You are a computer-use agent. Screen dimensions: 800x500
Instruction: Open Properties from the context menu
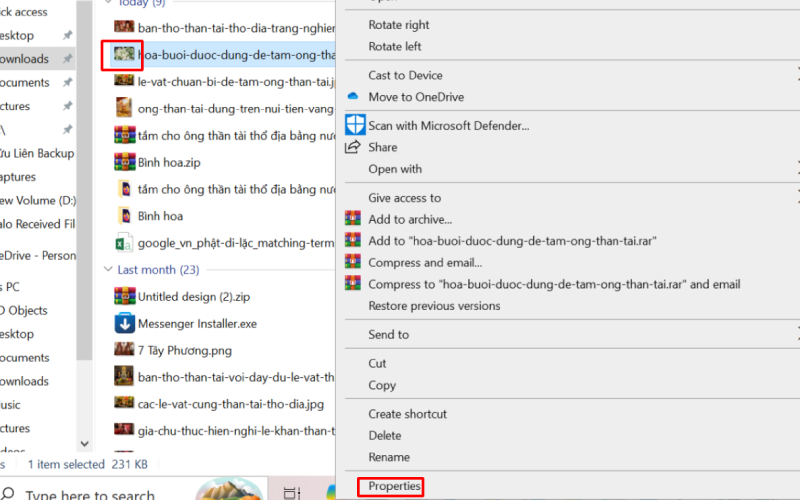click(x=394, y=486)
